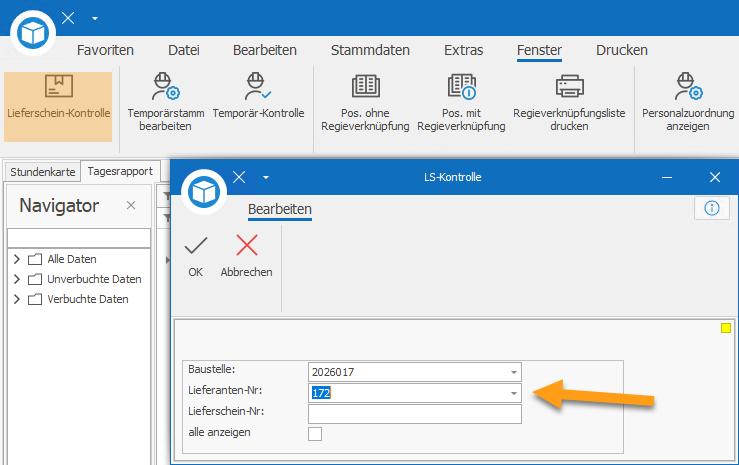The image size is (739, 465).
Task: Open the Lieferanten-Nr dropdown arrow
Action: pos(514,393)
